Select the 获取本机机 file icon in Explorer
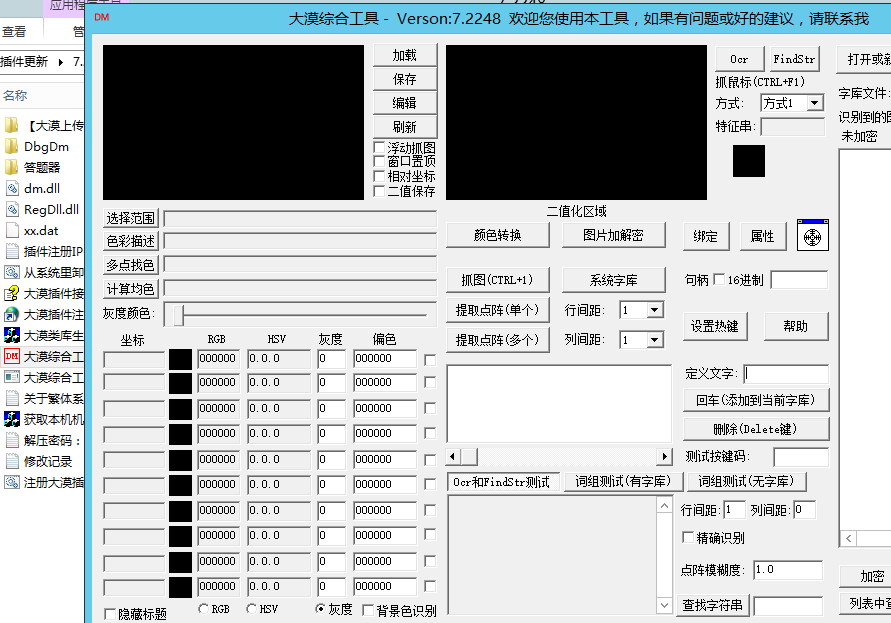891x623 pixels. 11,420
